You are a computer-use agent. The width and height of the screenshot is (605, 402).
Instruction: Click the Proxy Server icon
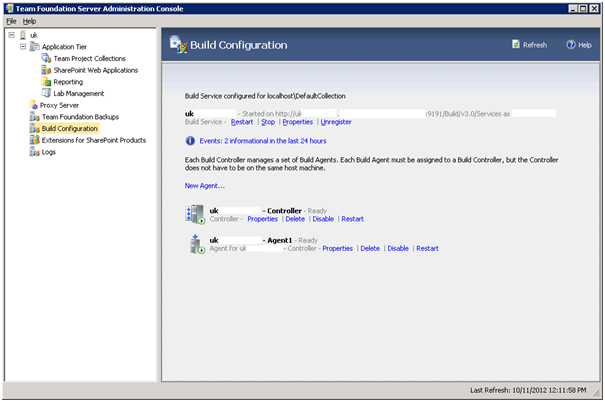coord(34,105)
